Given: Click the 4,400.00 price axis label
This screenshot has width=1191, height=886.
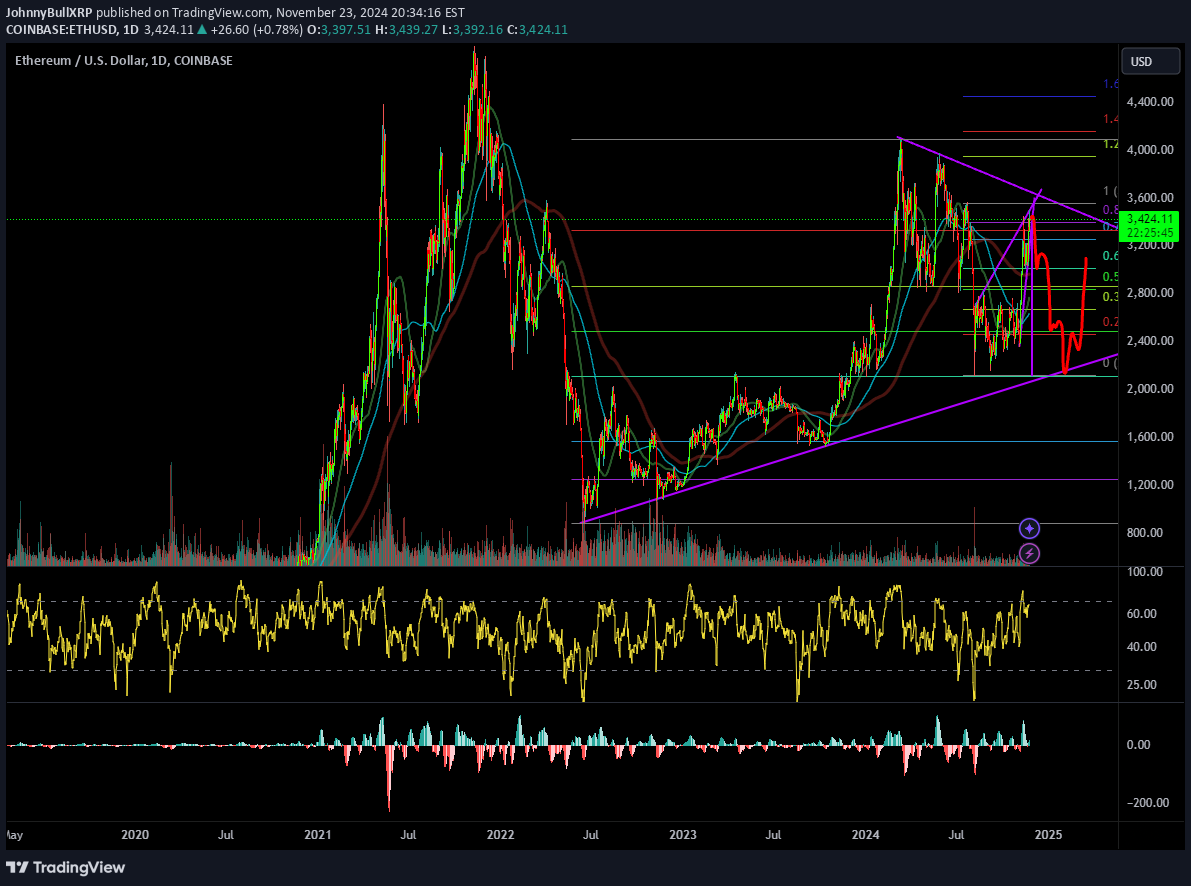Looking at the screenshot, I should tap(1150, 102).
